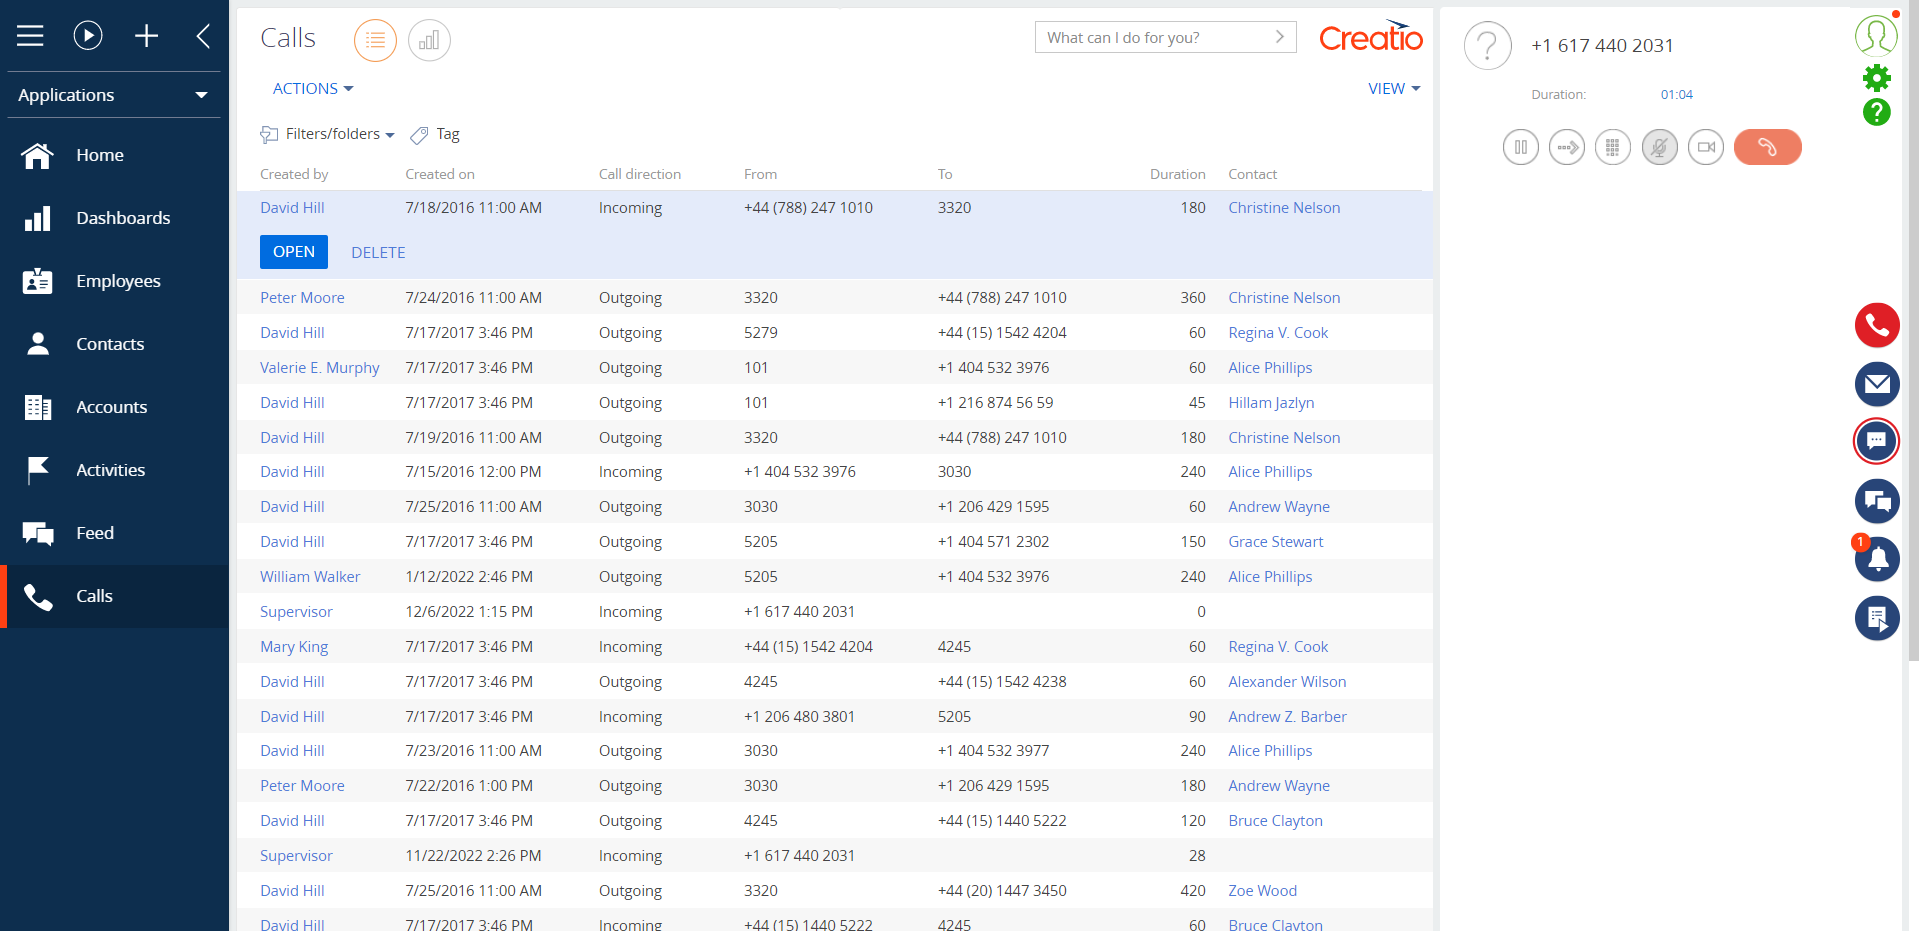This screenshot has height=931, width=1919.
Task: Switch to analytics chart view
Action: coord(429,41)
